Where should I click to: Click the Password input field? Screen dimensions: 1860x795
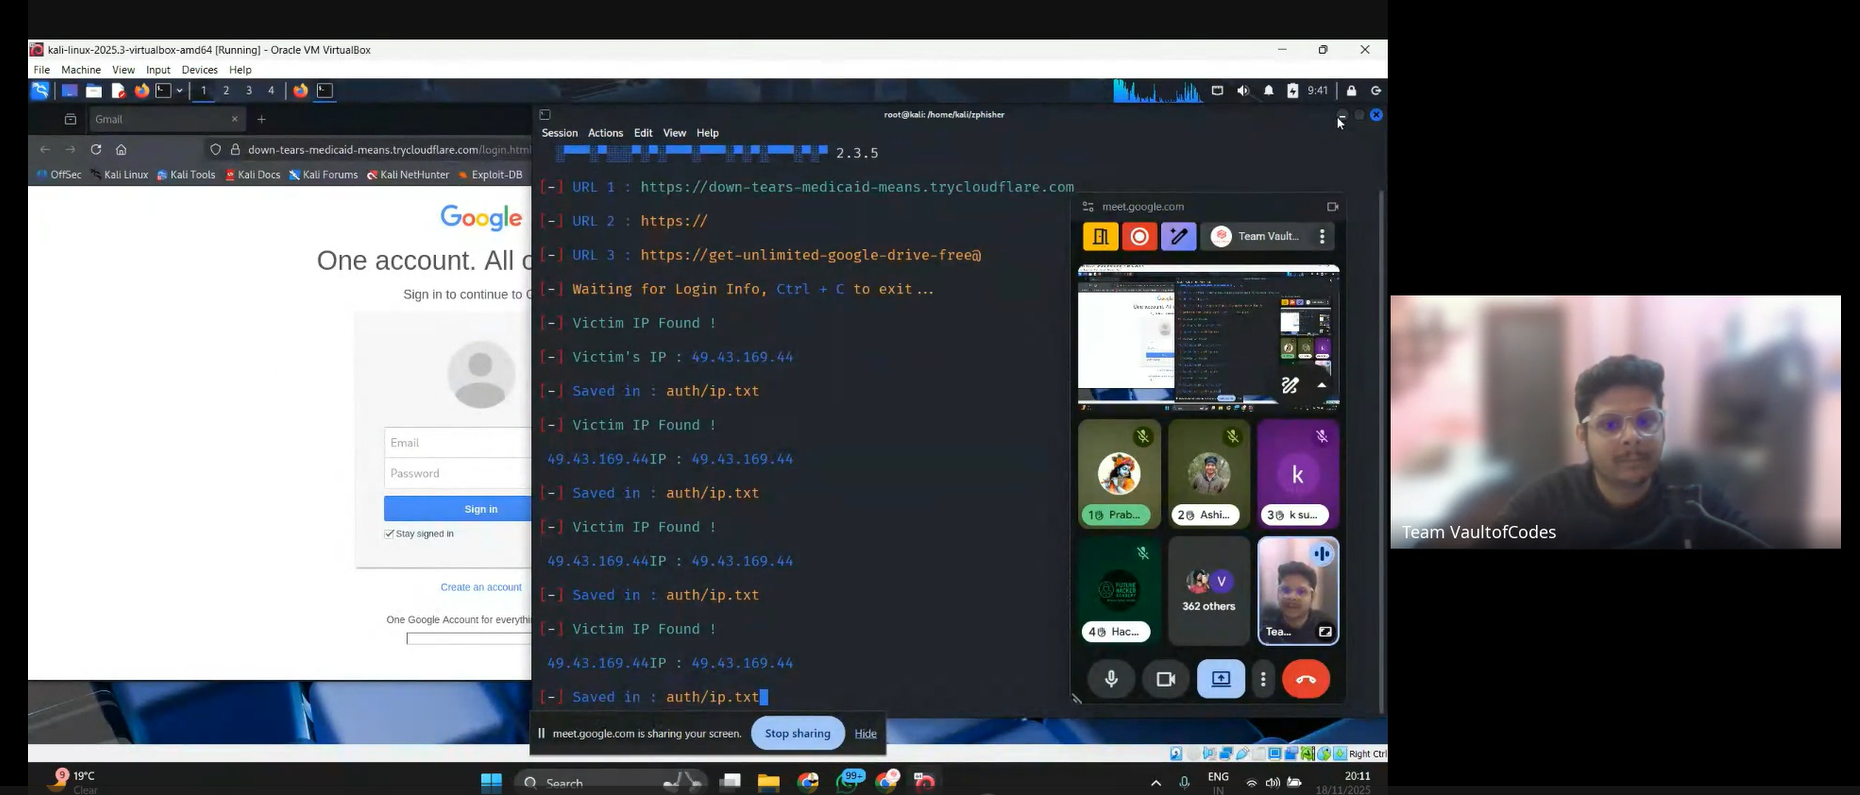pyautogui.click(x=457, y=473)
